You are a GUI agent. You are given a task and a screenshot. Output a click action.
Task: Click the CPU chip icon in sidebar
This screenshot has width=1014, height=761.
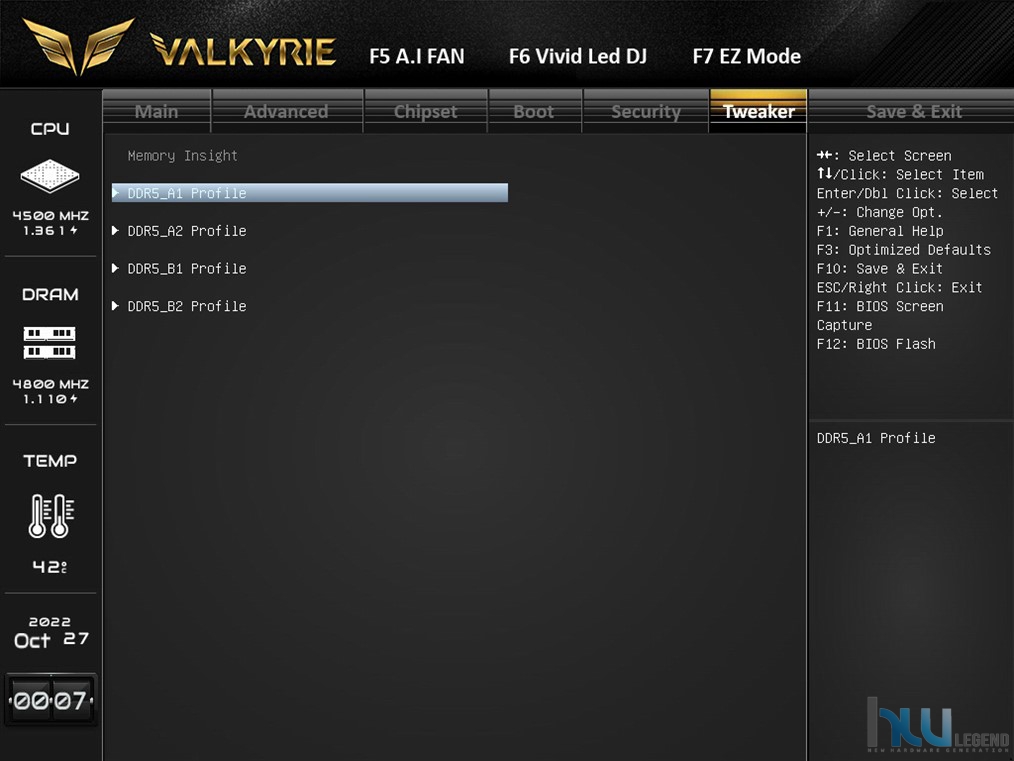(50, 175)
